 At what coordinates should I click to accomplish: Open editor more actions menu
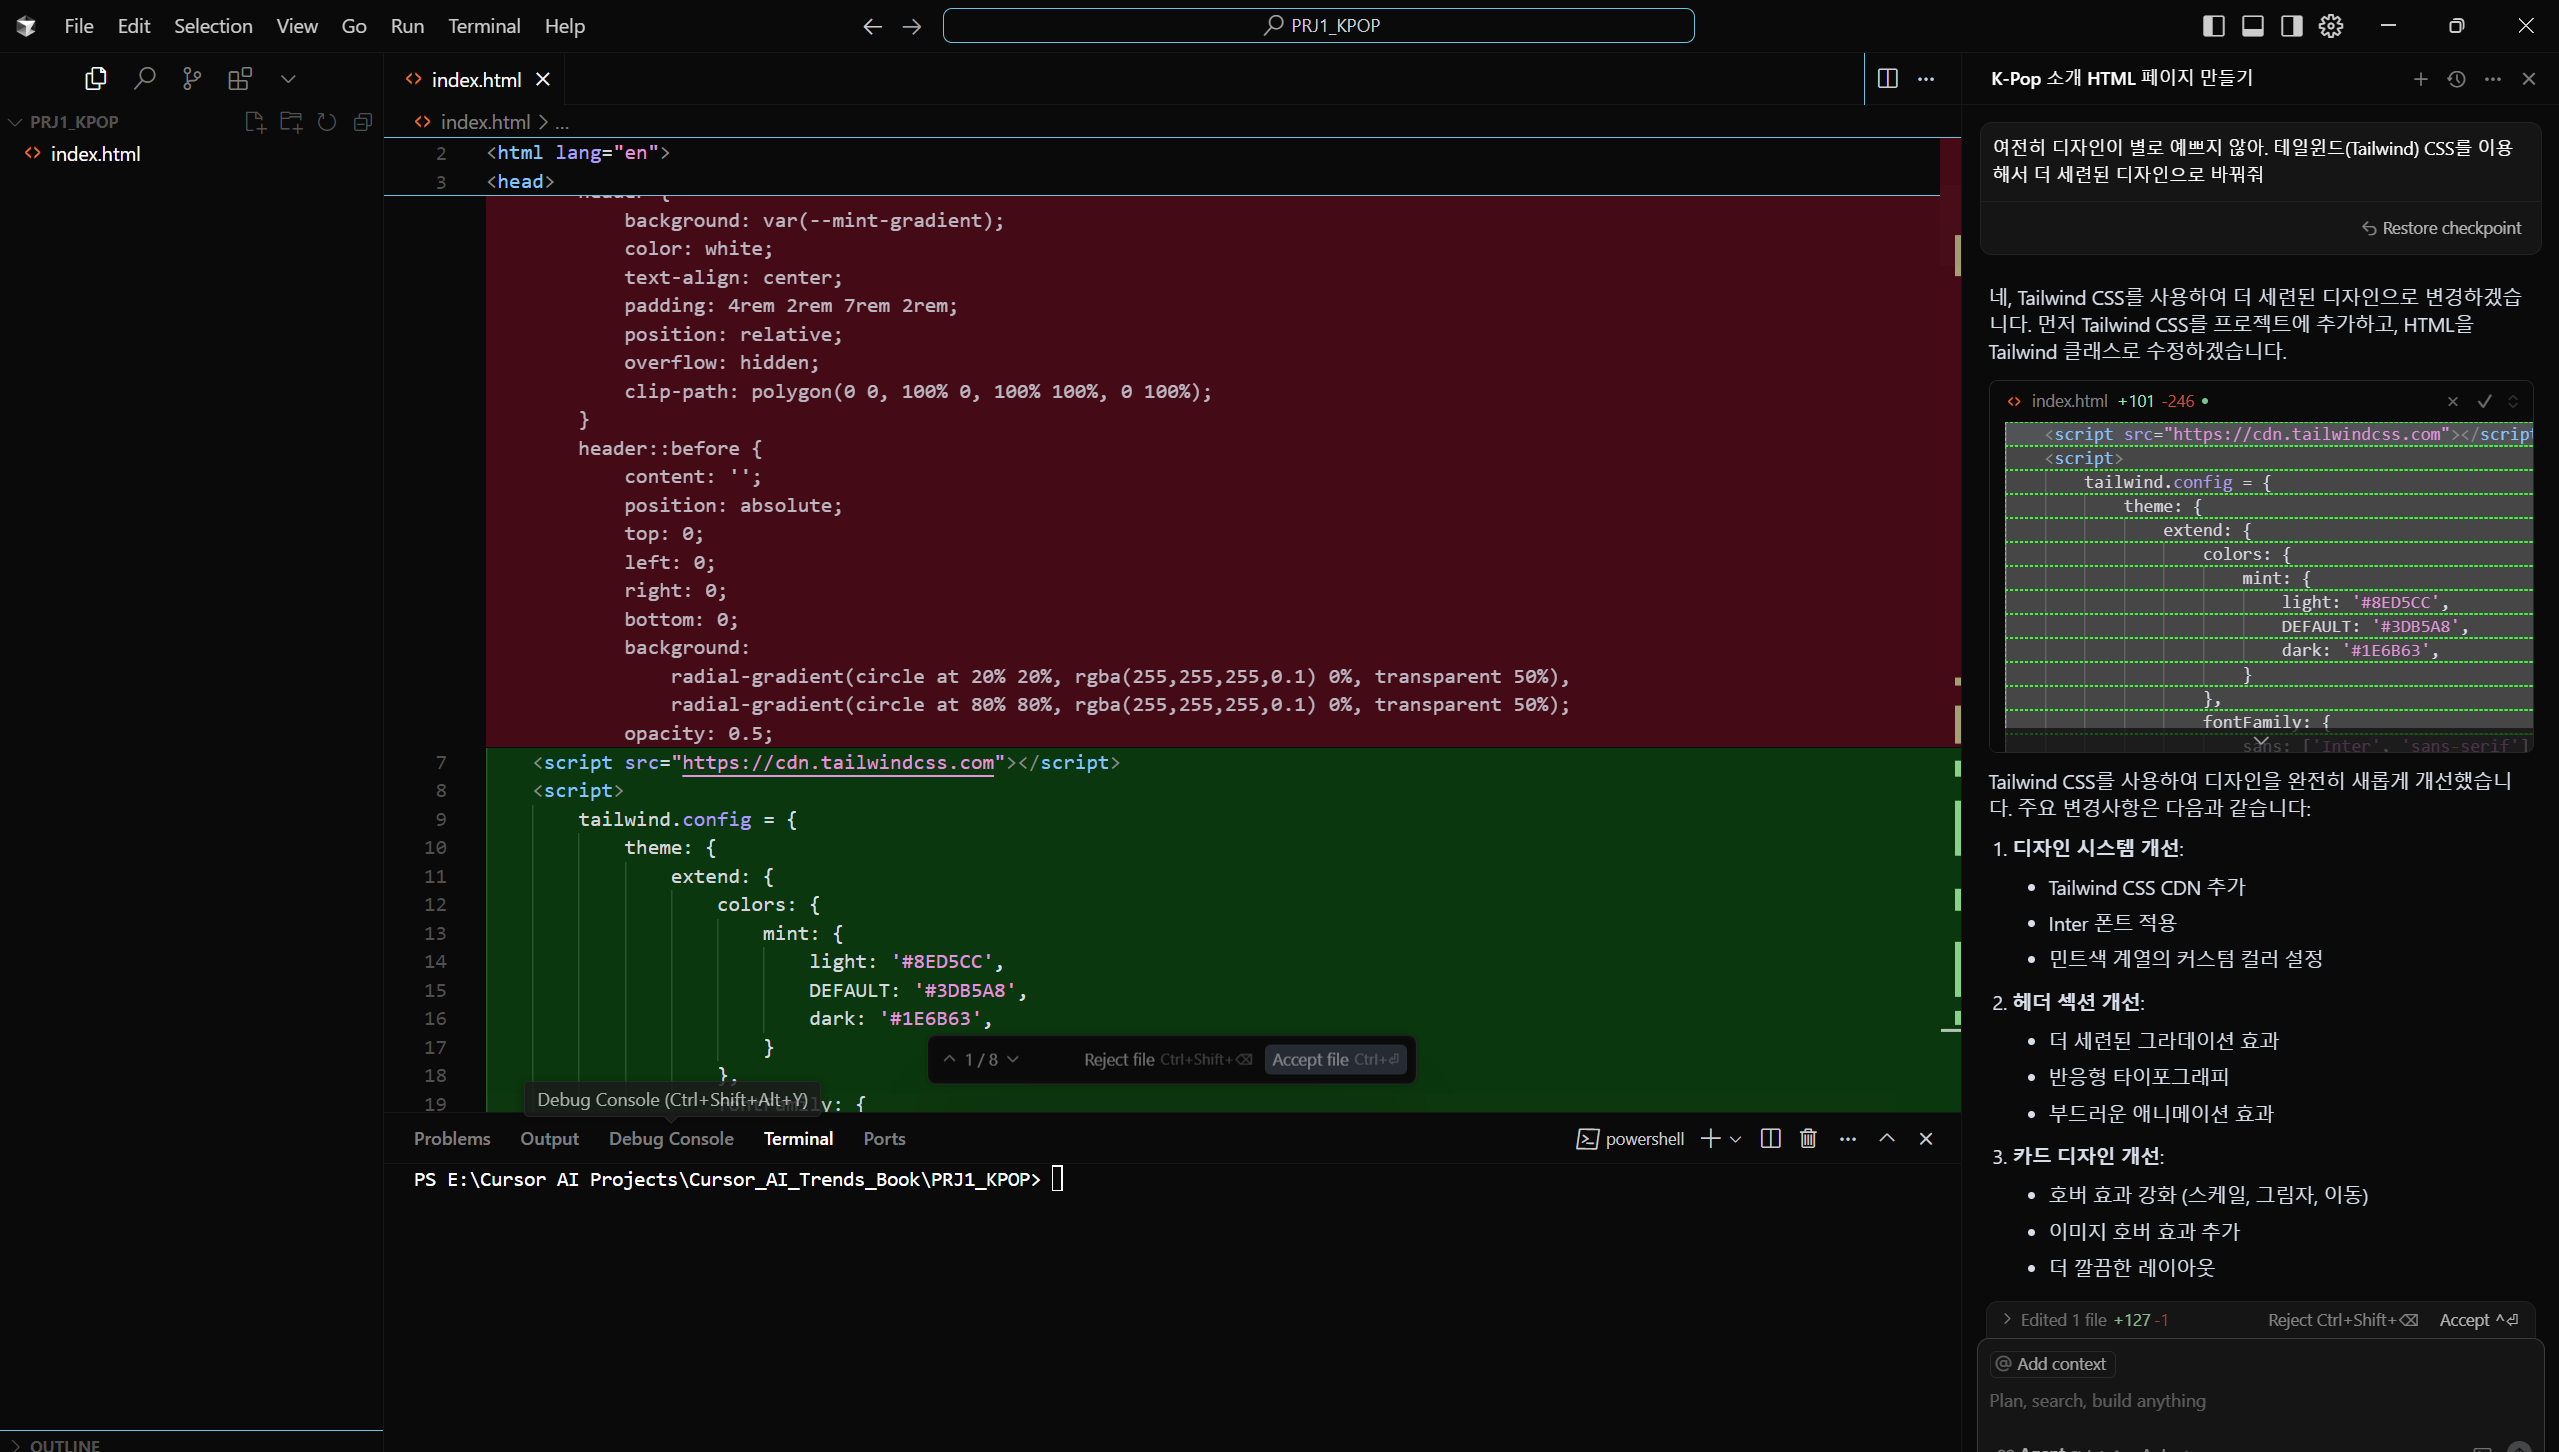pos(1926,79)
